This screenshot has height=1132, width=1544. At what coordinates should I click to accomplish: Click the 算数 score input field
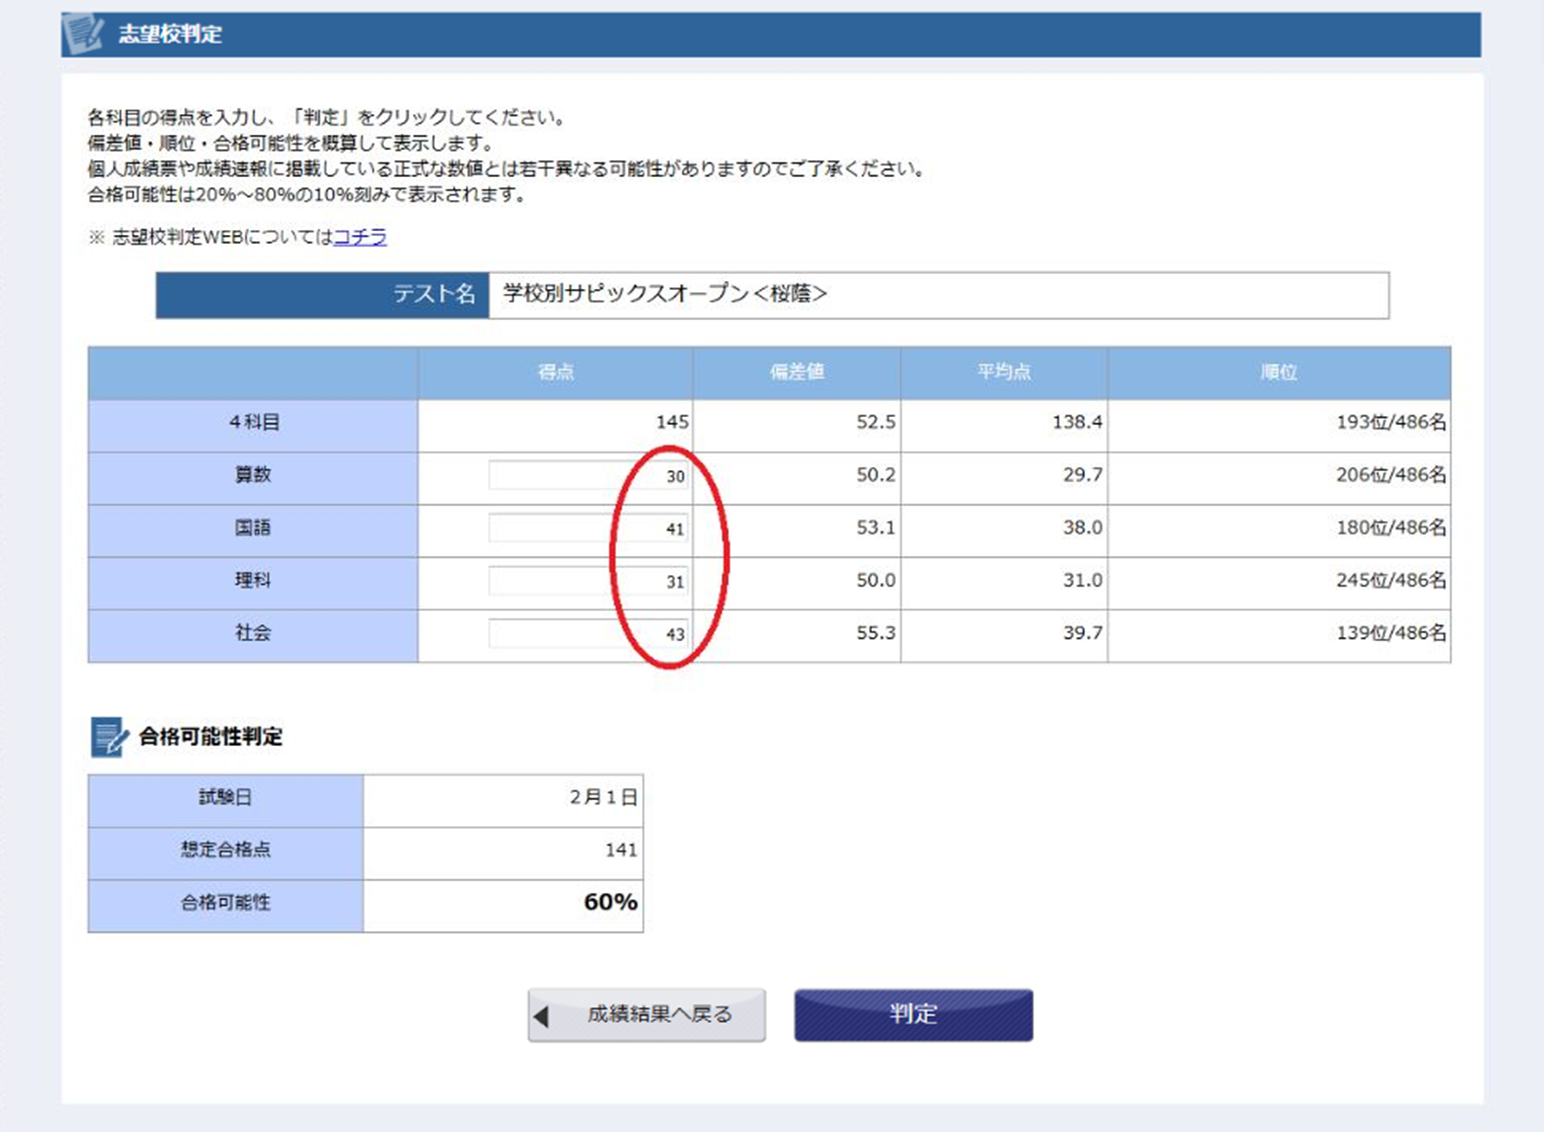[x=588, y=476]
